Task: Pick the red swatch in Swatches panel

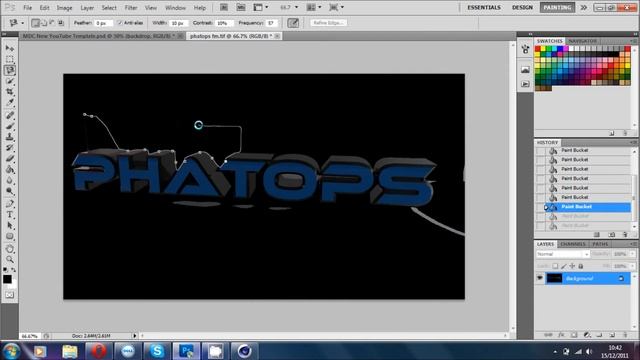Action: click(538, 49)
